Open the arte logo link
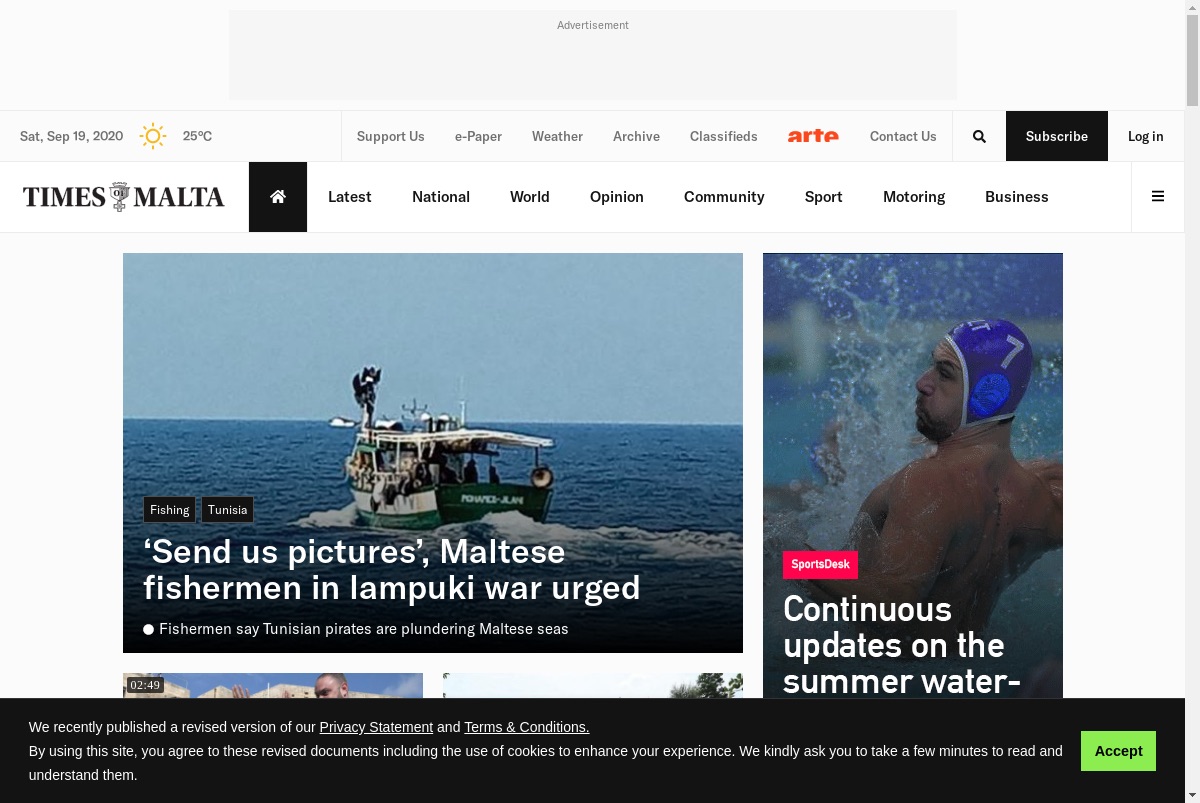Image resolution: width=1200 pixels, height=803 pixels. click(x=813, y=136)
